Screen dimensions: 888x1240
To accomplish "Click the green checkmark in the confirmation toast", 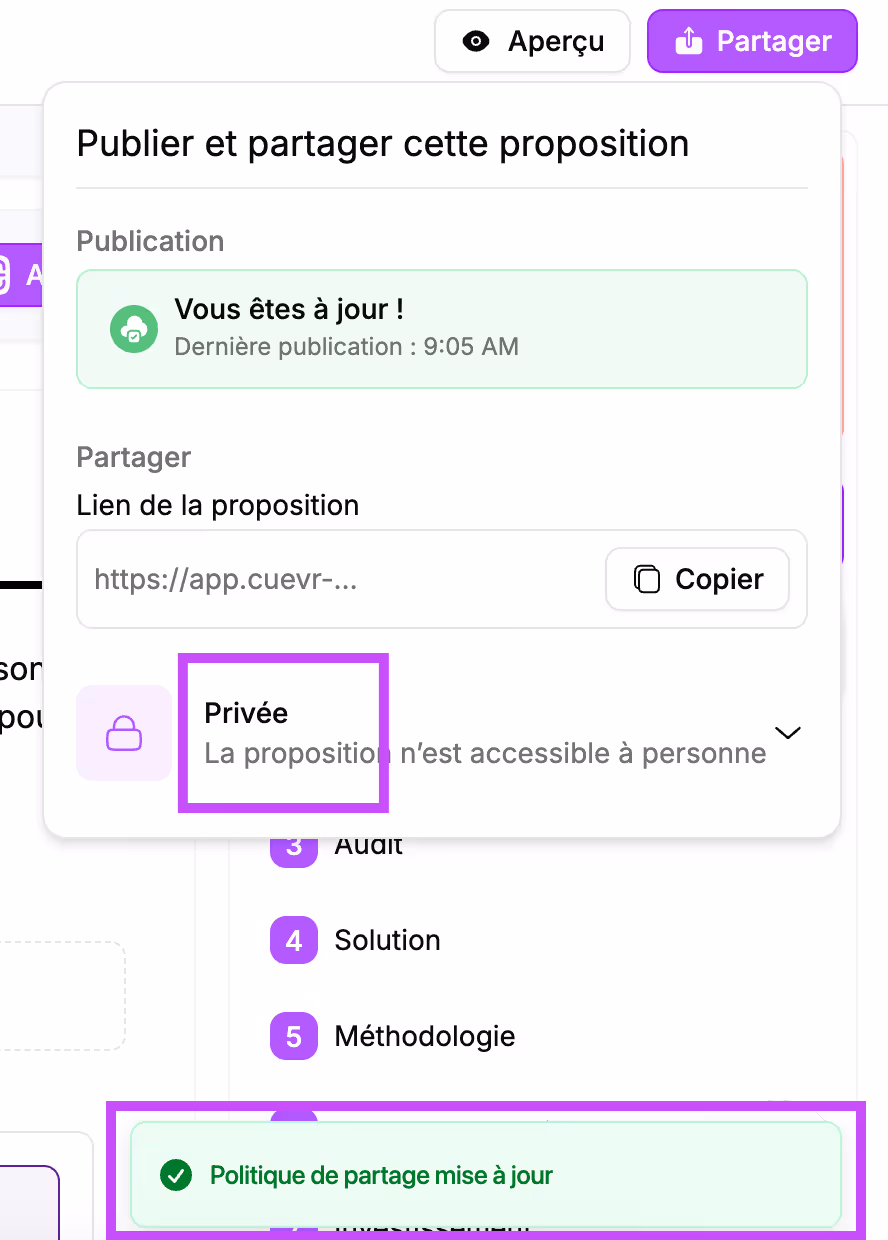I will pos(177,1177).
